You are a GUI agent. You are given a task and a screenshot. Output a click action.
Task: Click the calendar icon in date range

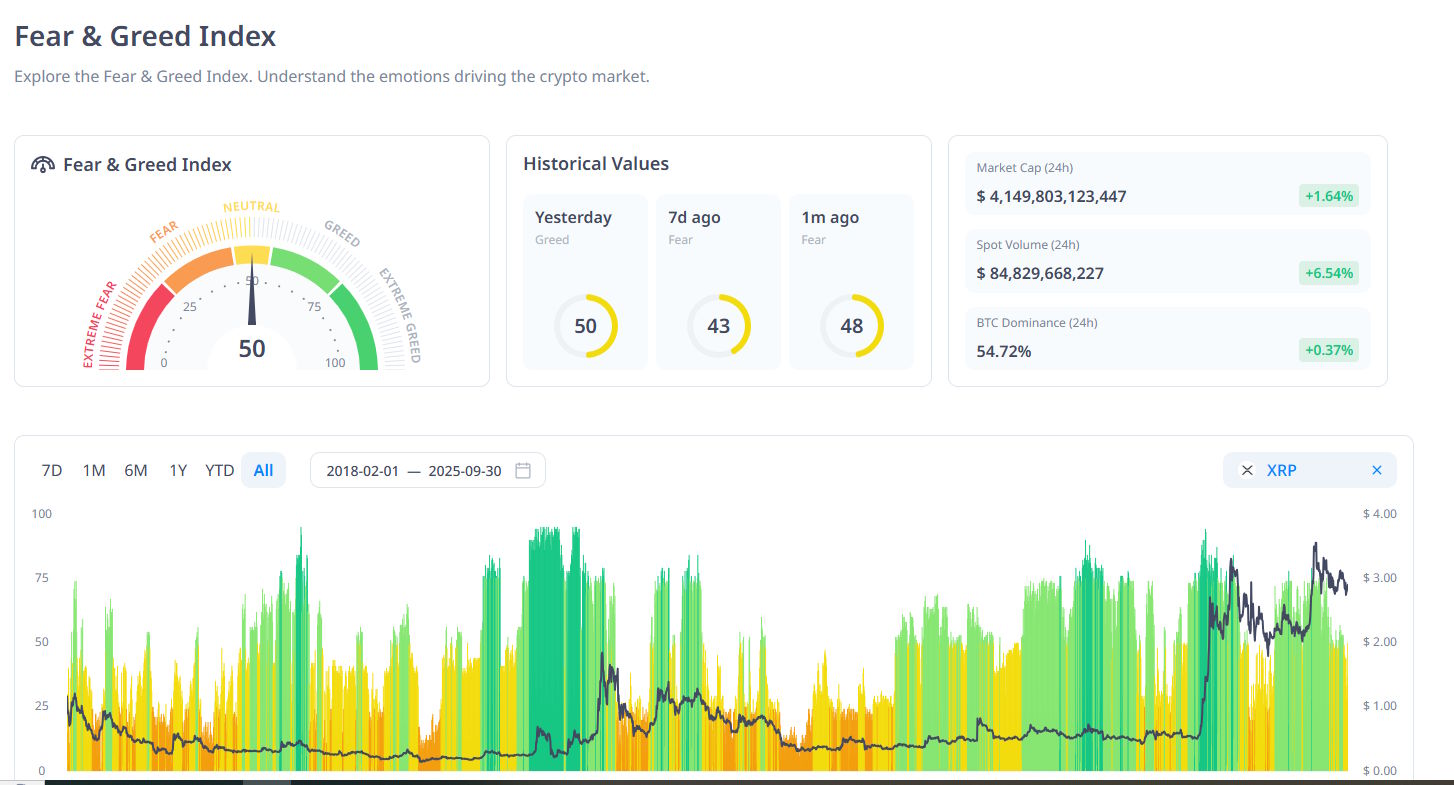tap(522, 470)
